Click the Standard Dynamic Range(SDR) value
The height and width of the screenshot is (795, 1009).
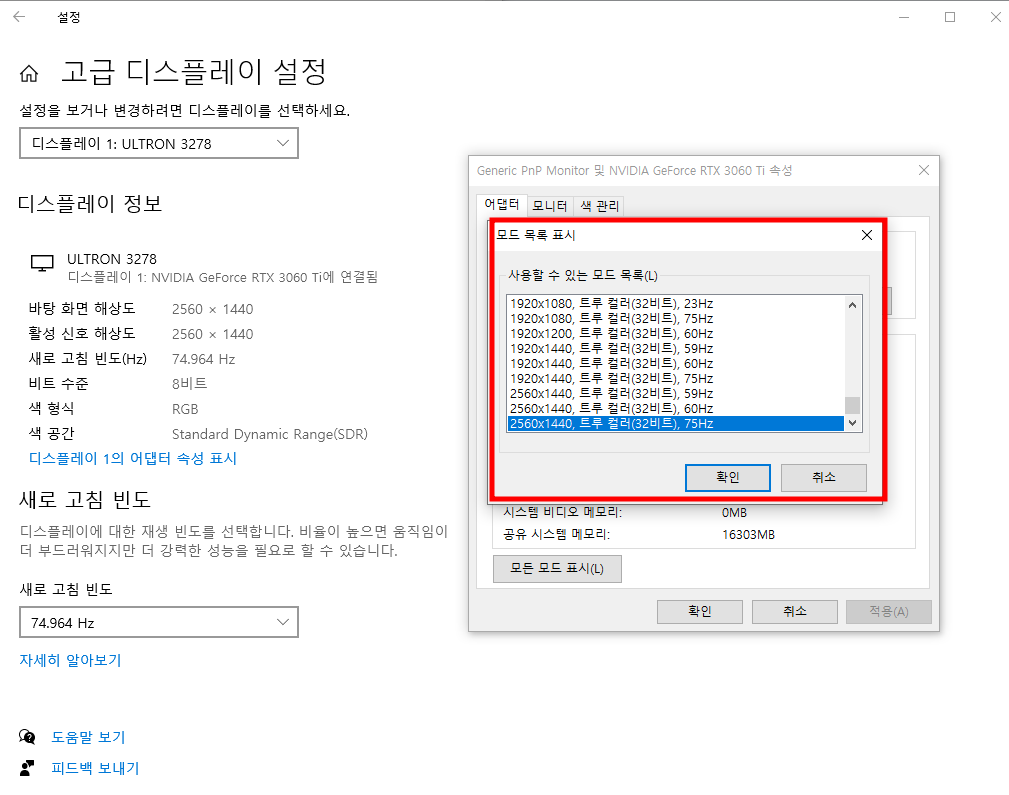click(x=270, y=434)
